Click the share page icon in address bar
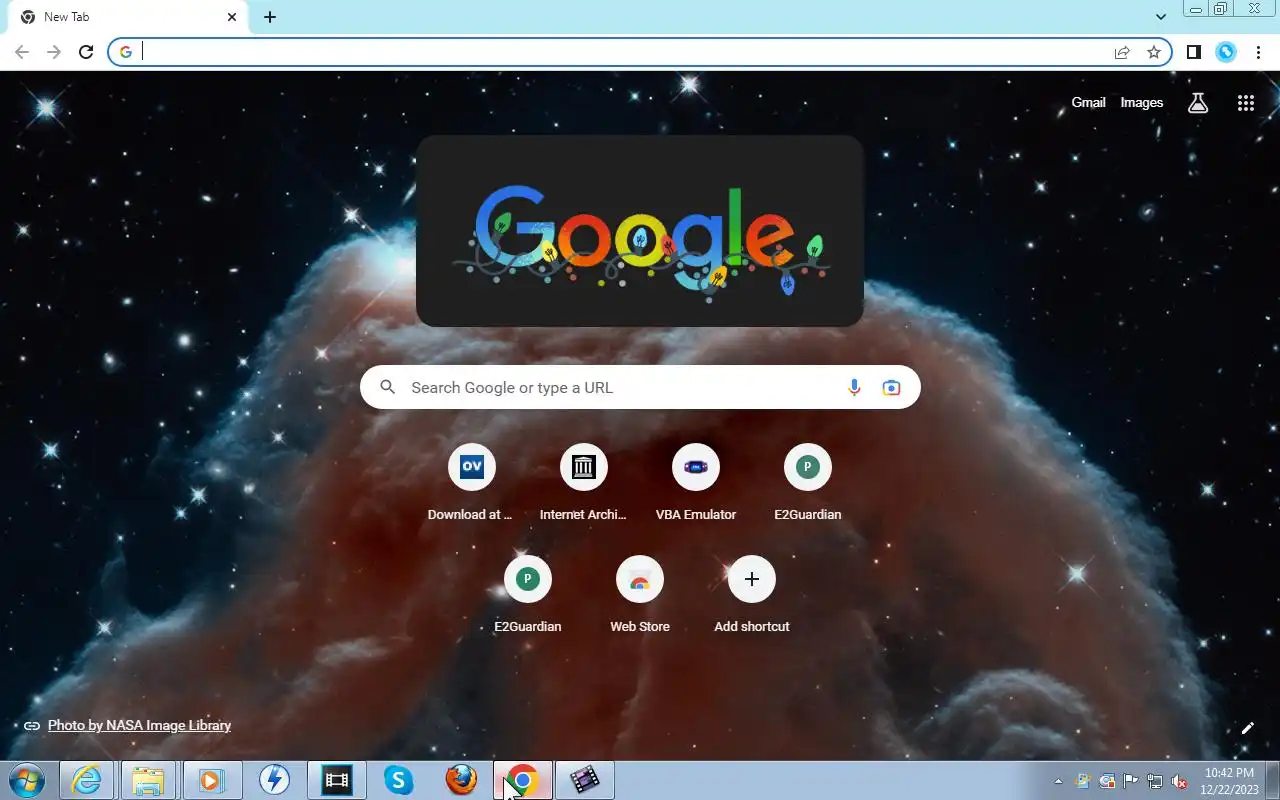This screenshot has height=800, width=1280. pos(1122,52)
